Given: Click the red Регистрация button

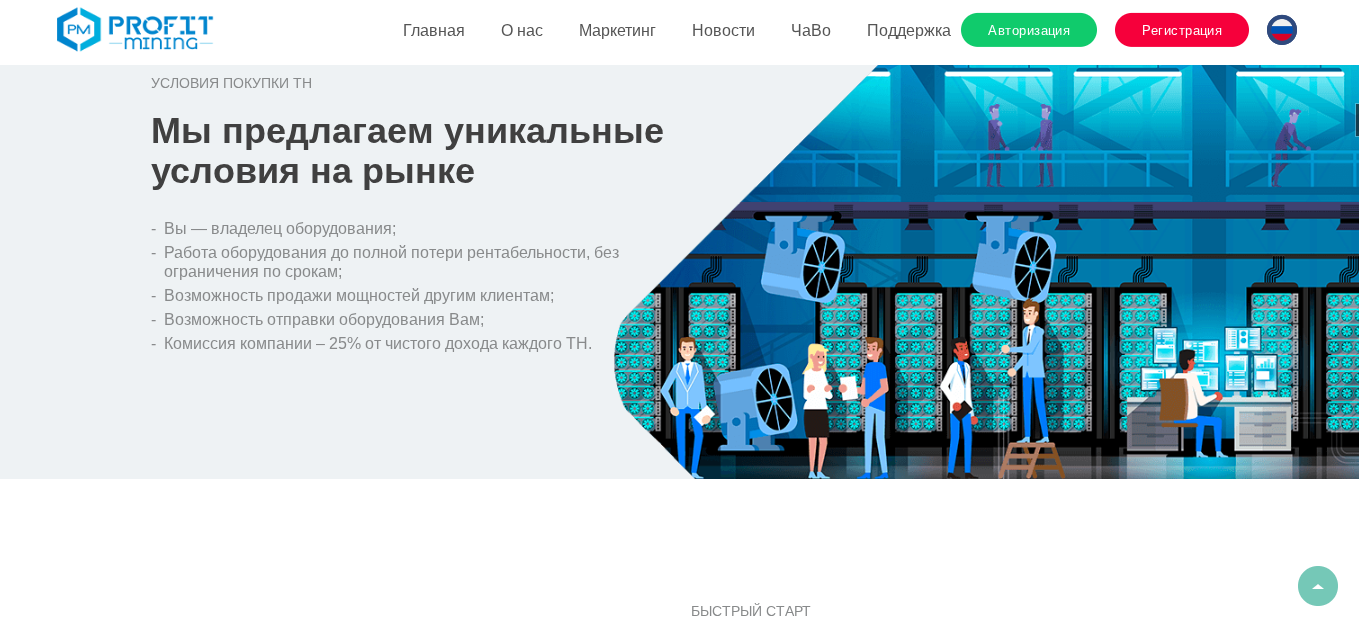Looking at the screenshot, I should [1182, 30].
